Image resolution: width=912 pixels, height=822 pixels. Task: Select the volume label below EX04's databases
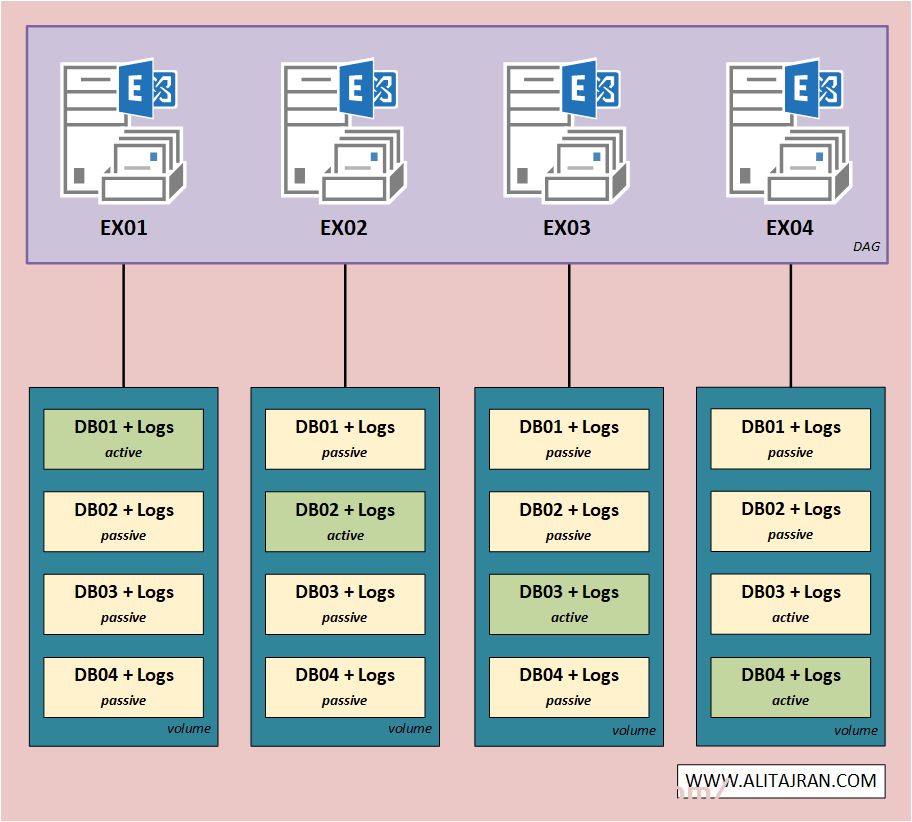coord(856,731)
